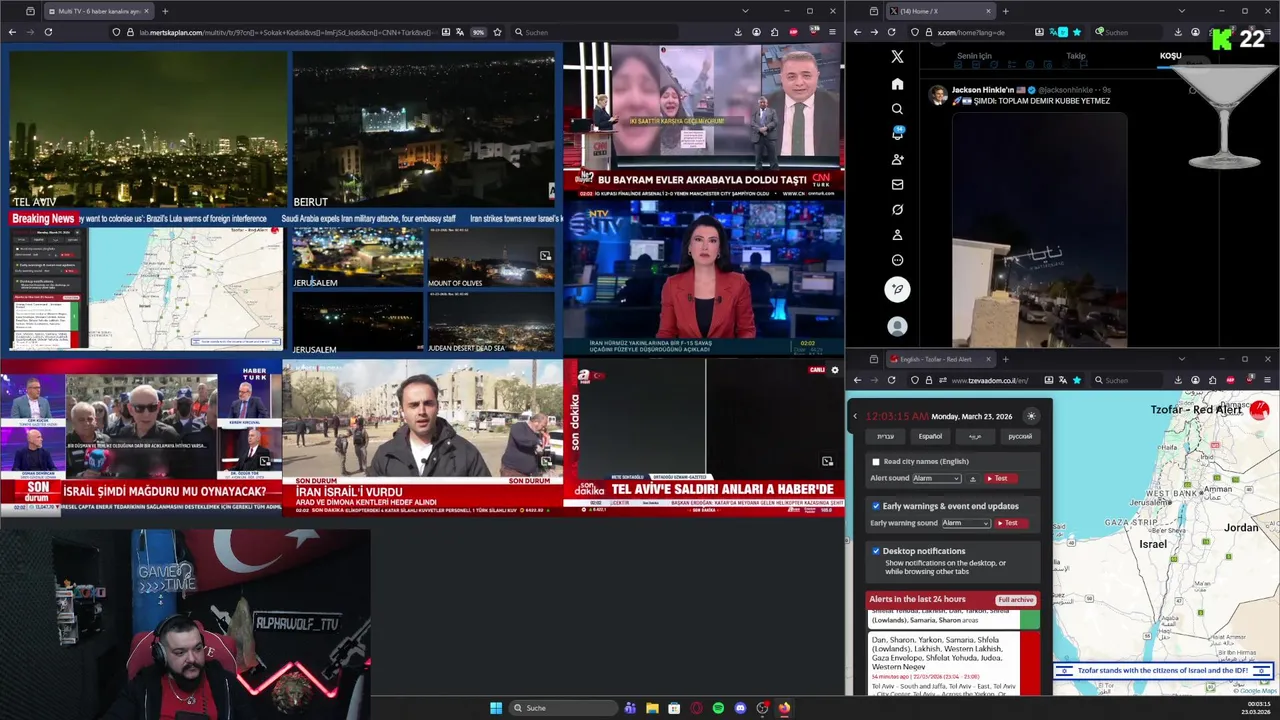Switch to KOŞU tab on X
1280x720 pixels.
click(x=1171, y=56)
